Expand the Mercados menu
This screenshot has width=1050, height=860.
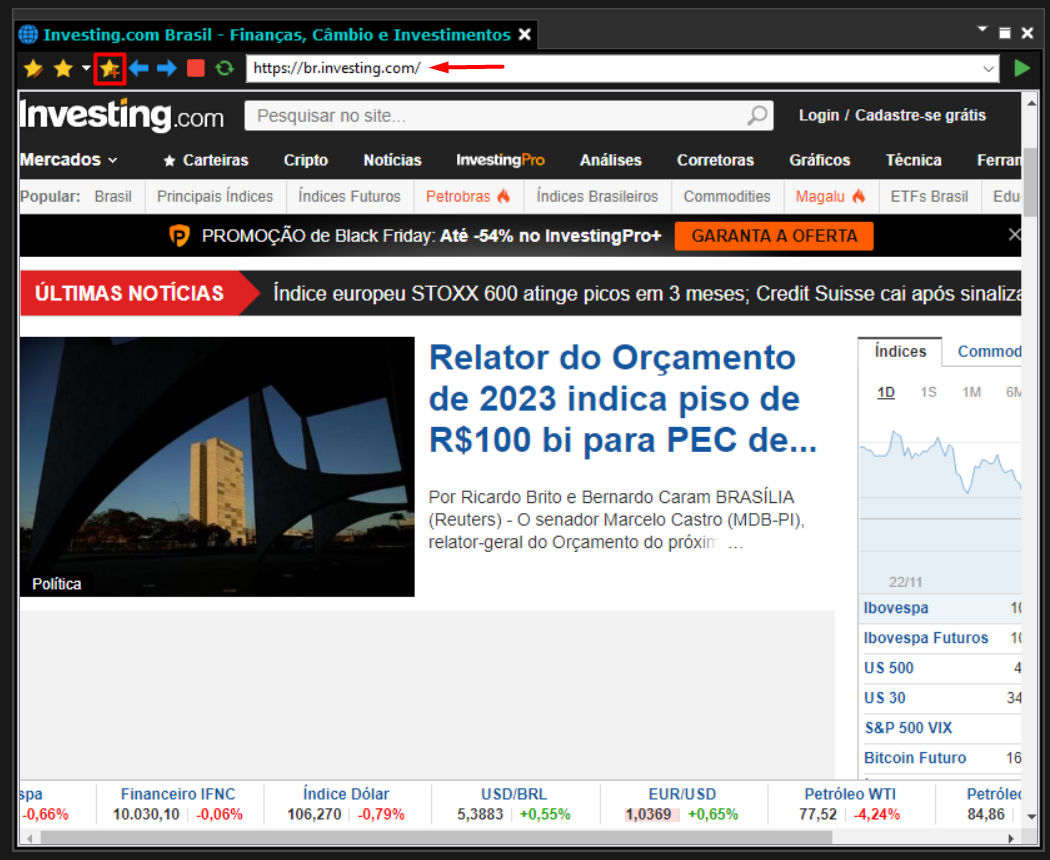click(69, 160)
